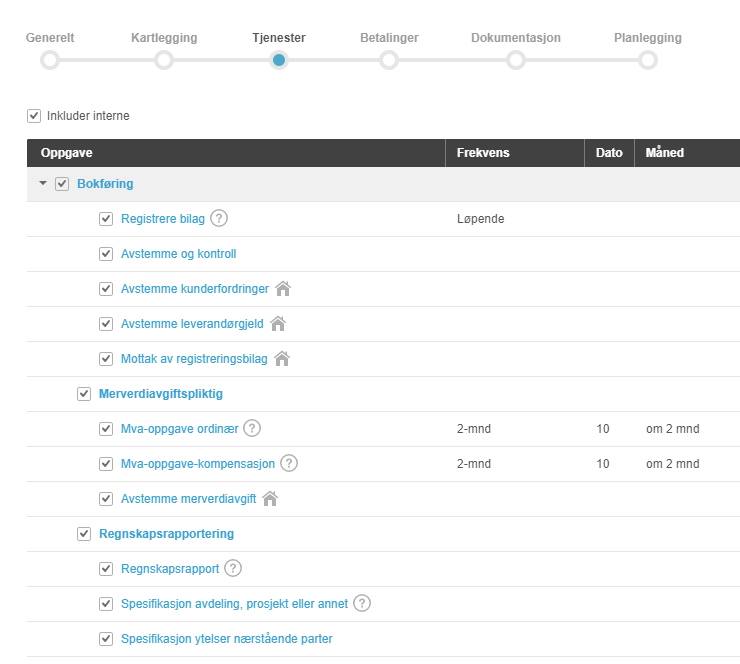This screenshot has width=740, height=664.
Task: Click house icon beside Avstemme leverandørgjeld
Action: [278, 323]
